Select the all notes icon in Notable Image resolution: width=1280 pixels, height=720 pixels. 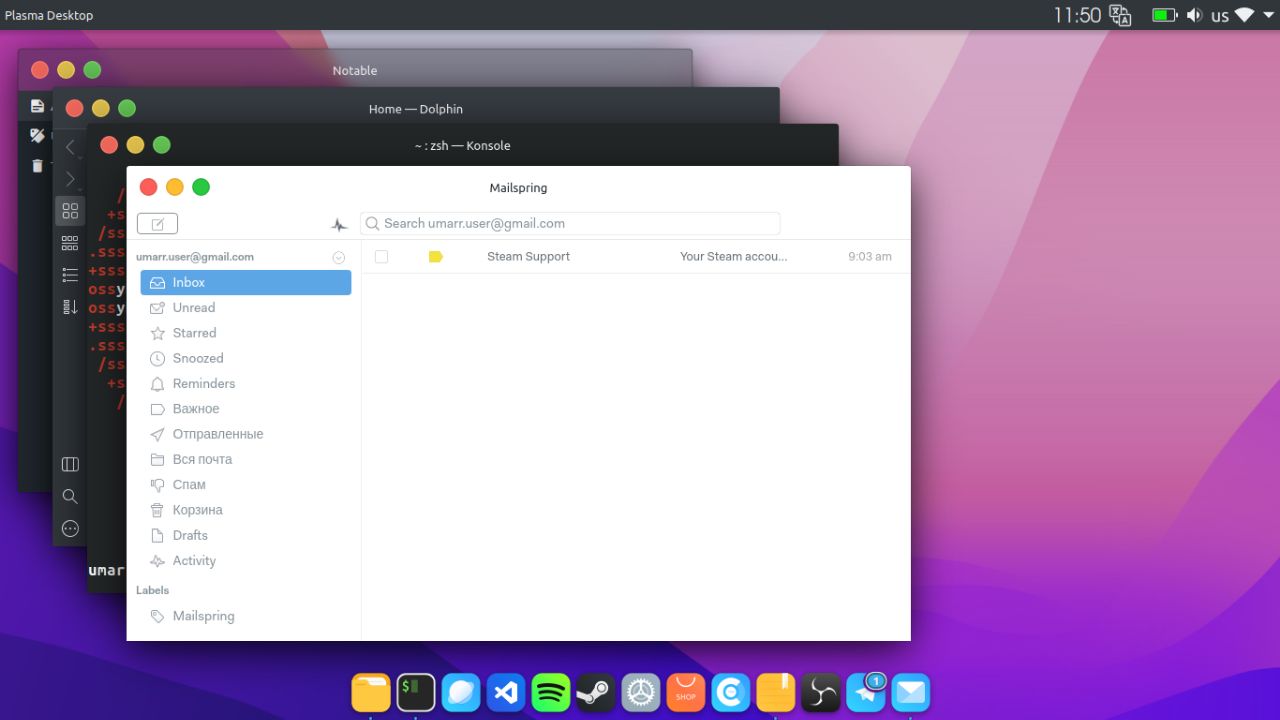pyautogui.click(x=37, y=106)
